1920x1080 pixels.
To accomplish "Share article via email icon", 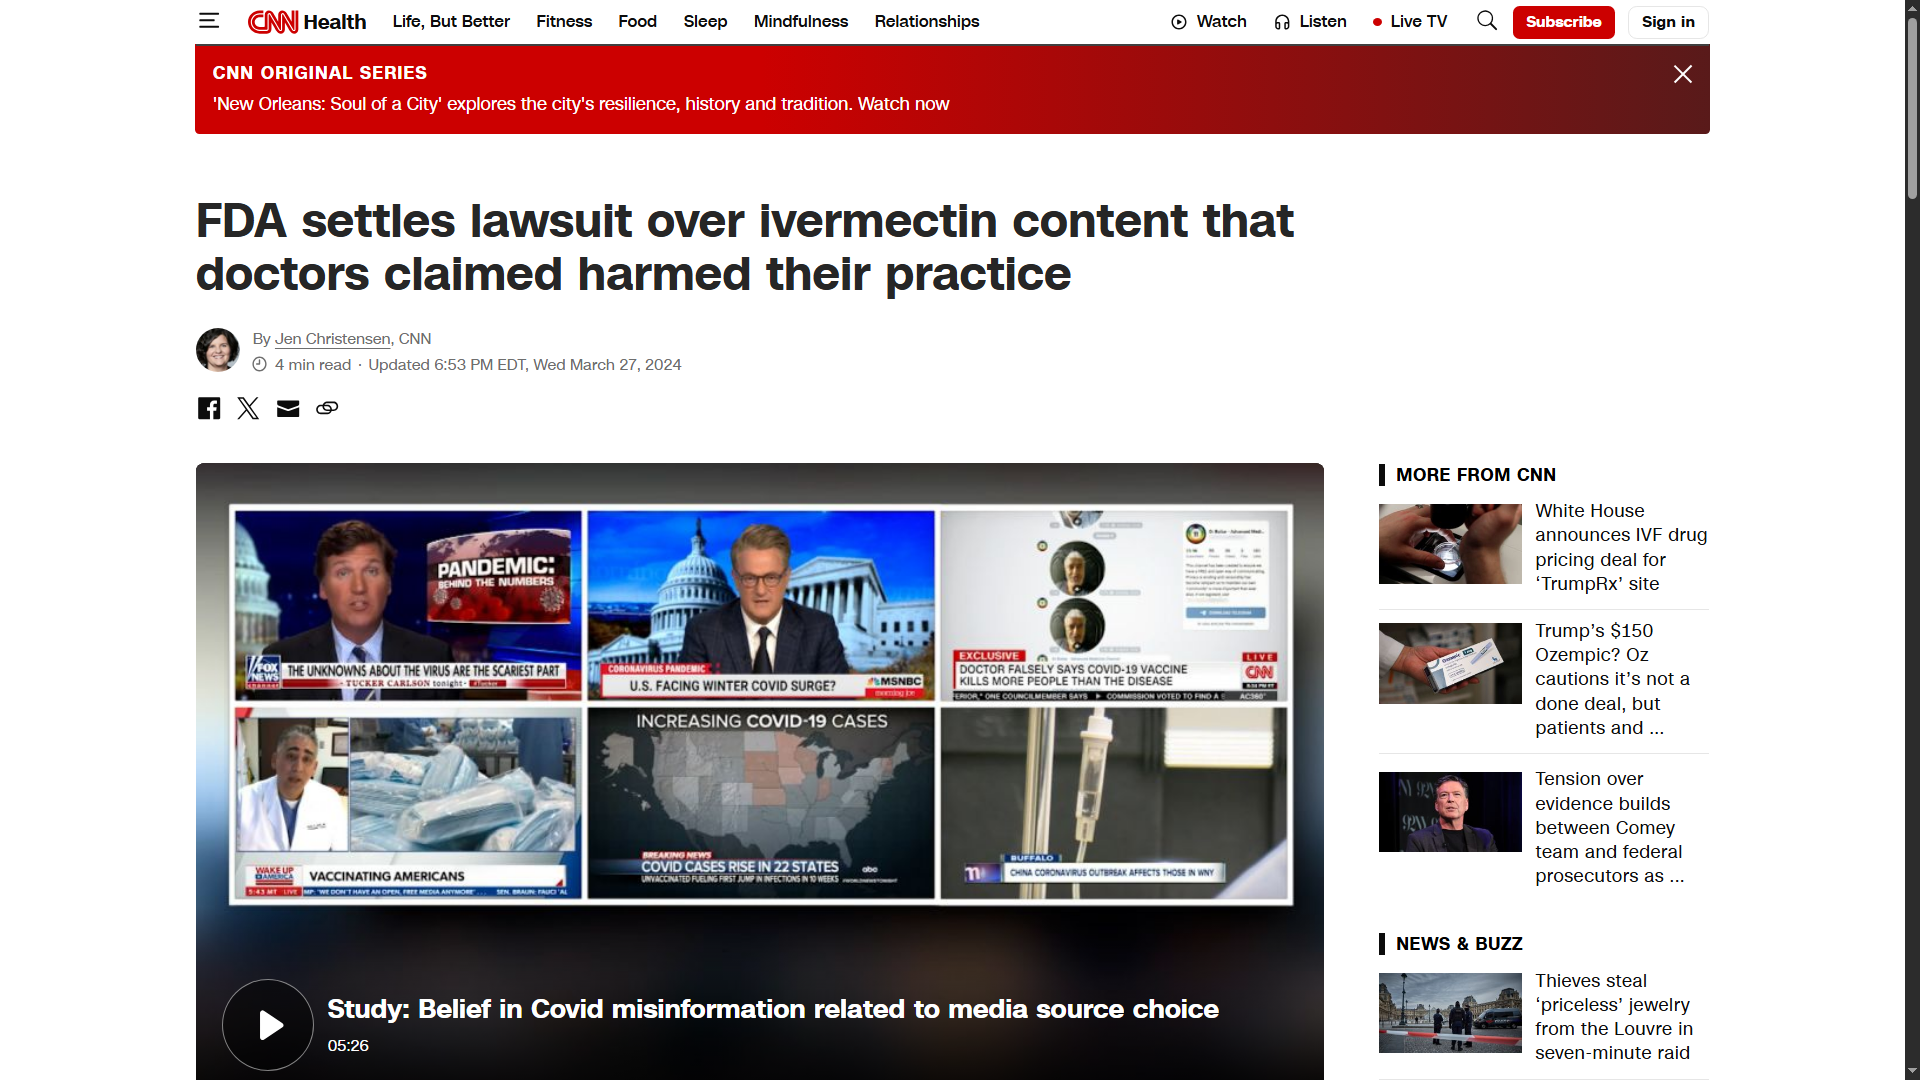I will click(288, 408).
